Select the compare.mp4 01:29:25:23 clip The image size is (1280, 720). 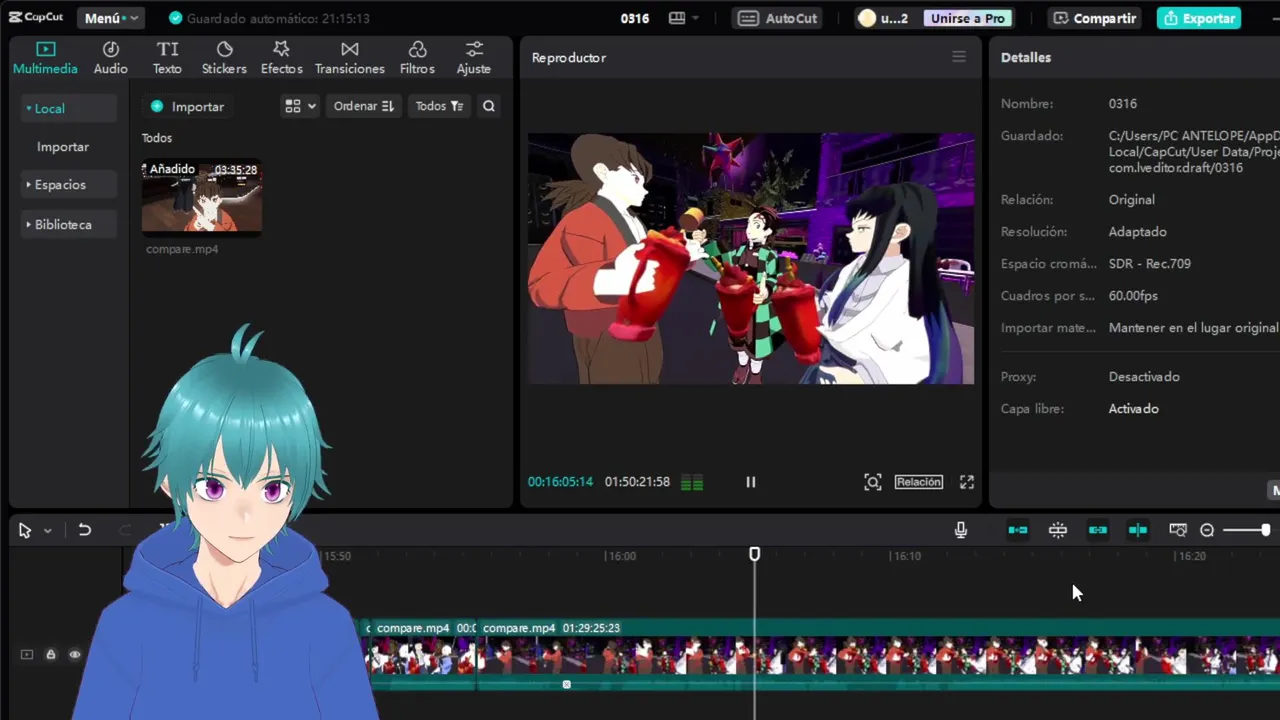coord(878,654)
